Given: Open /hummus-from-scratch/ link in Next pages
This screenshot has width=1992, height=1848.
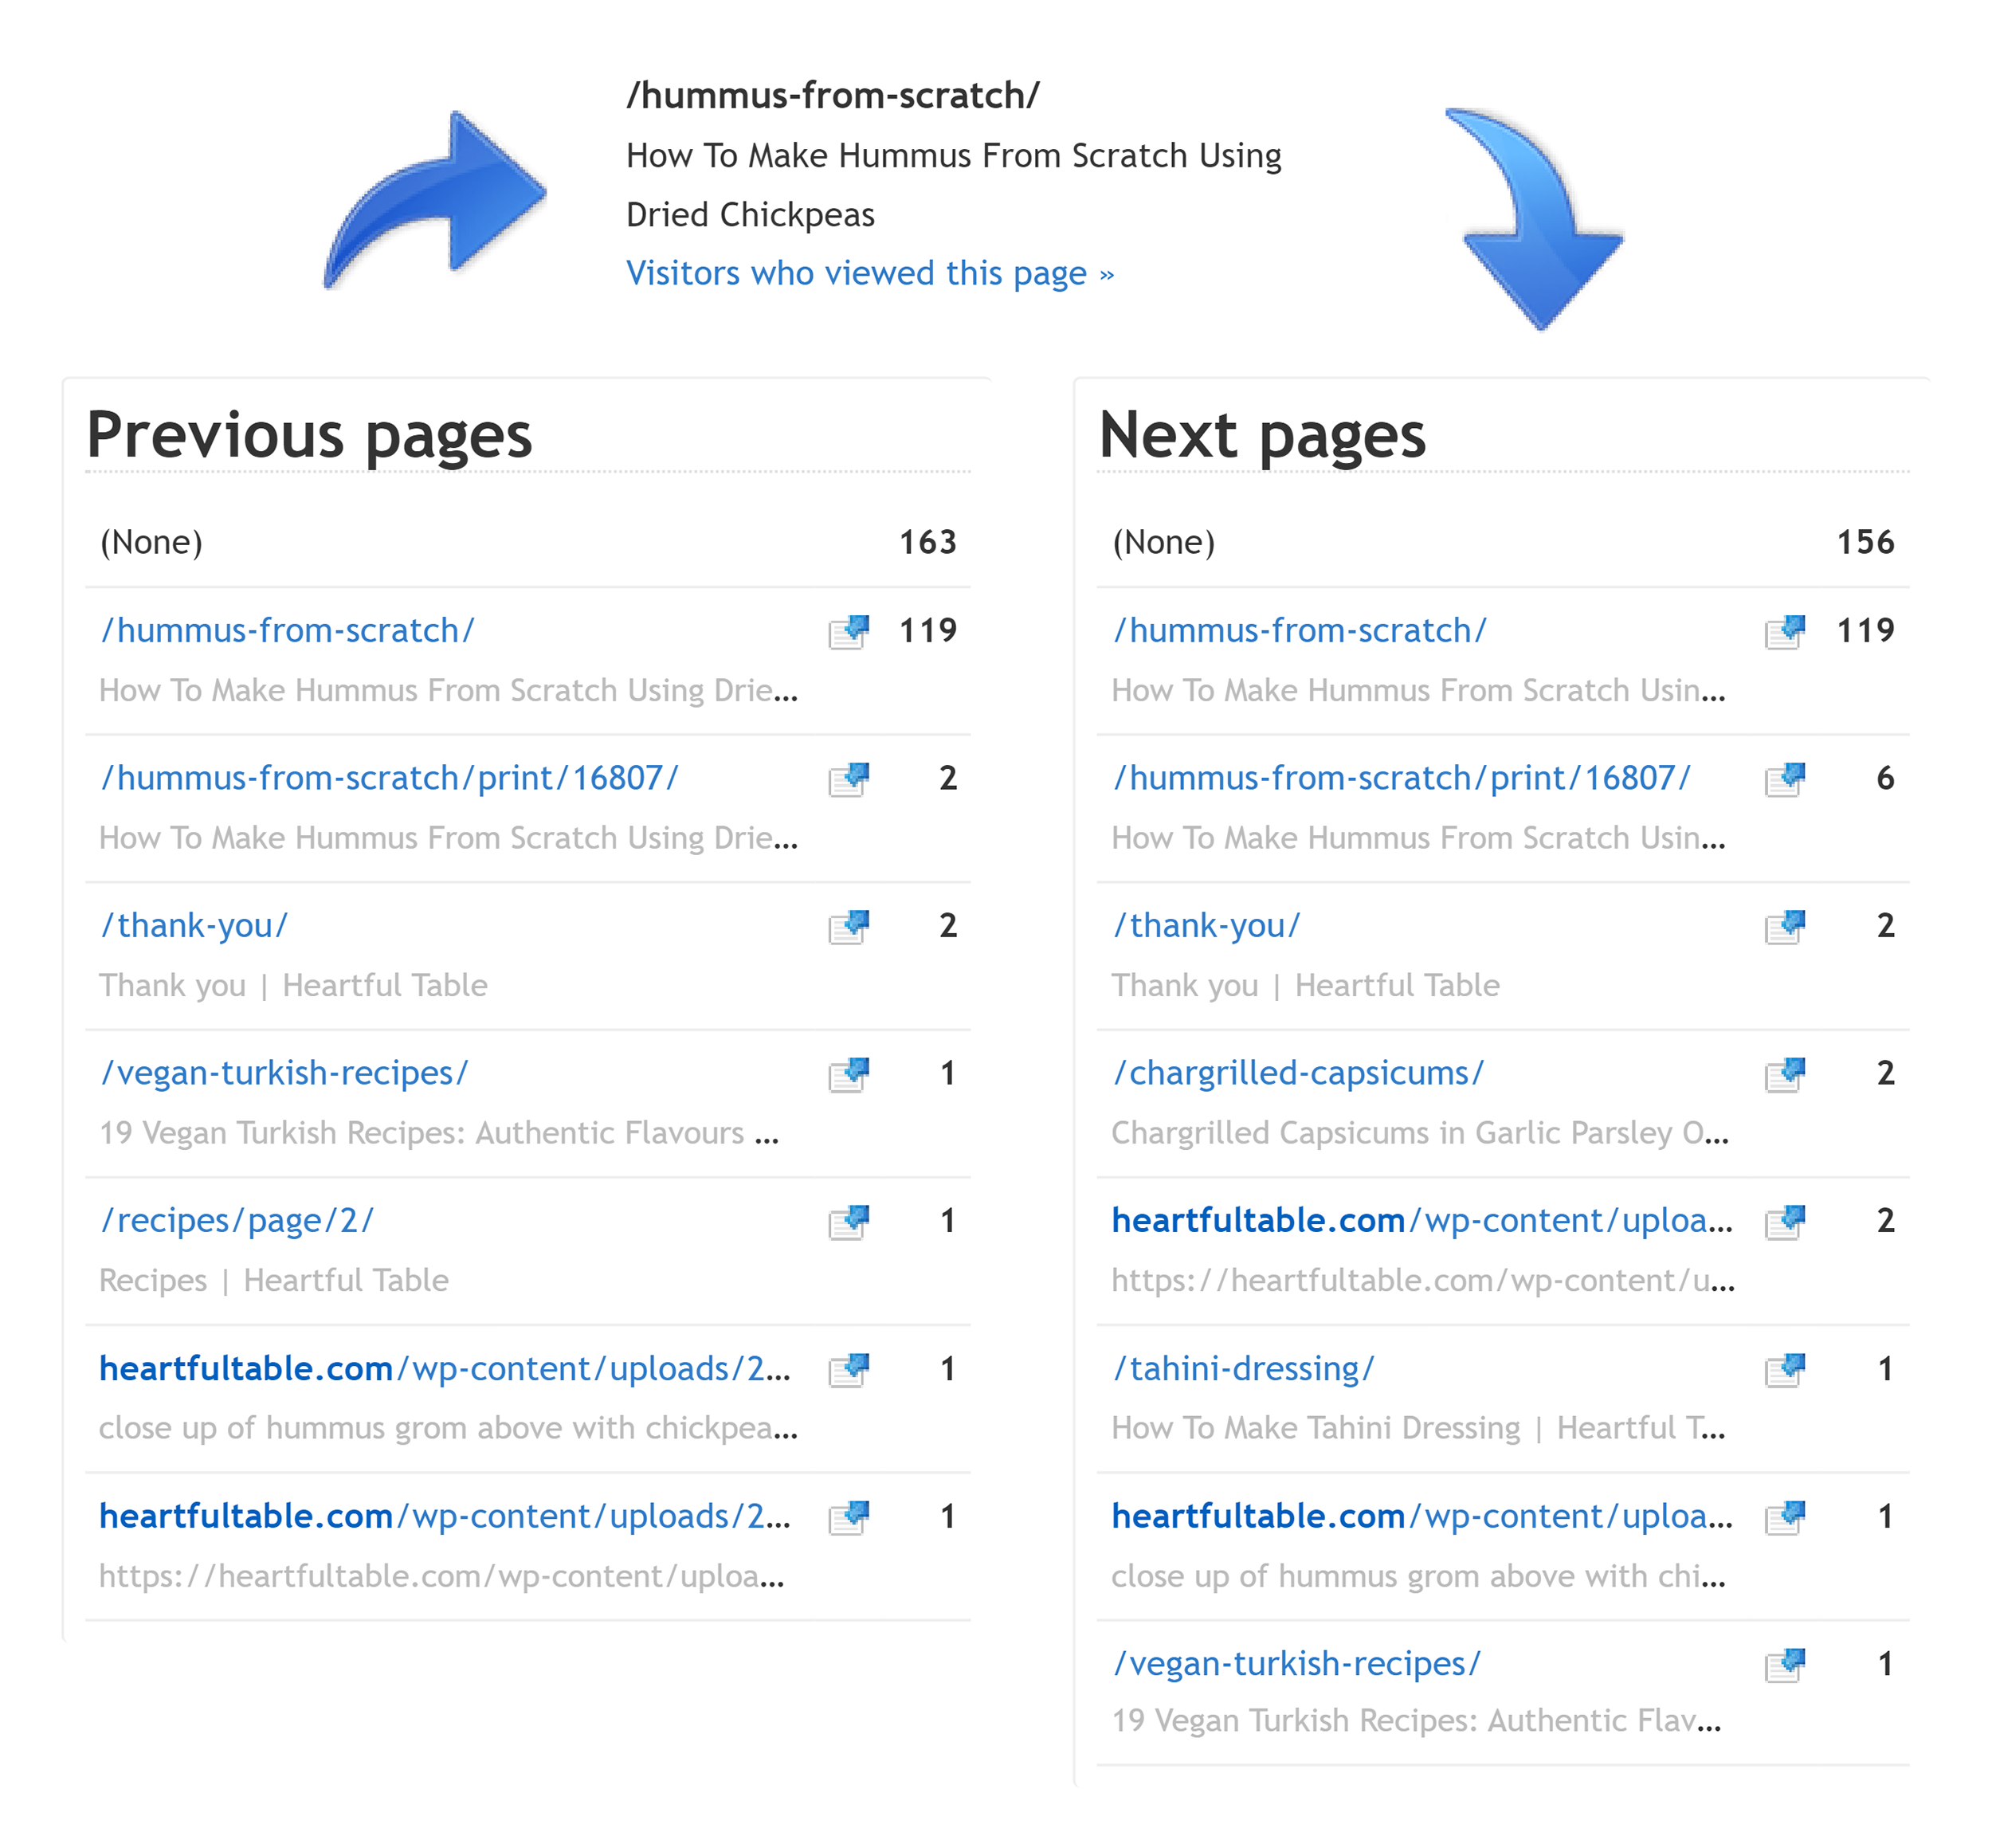Looking at the screenshot, I should [1301, 630].
